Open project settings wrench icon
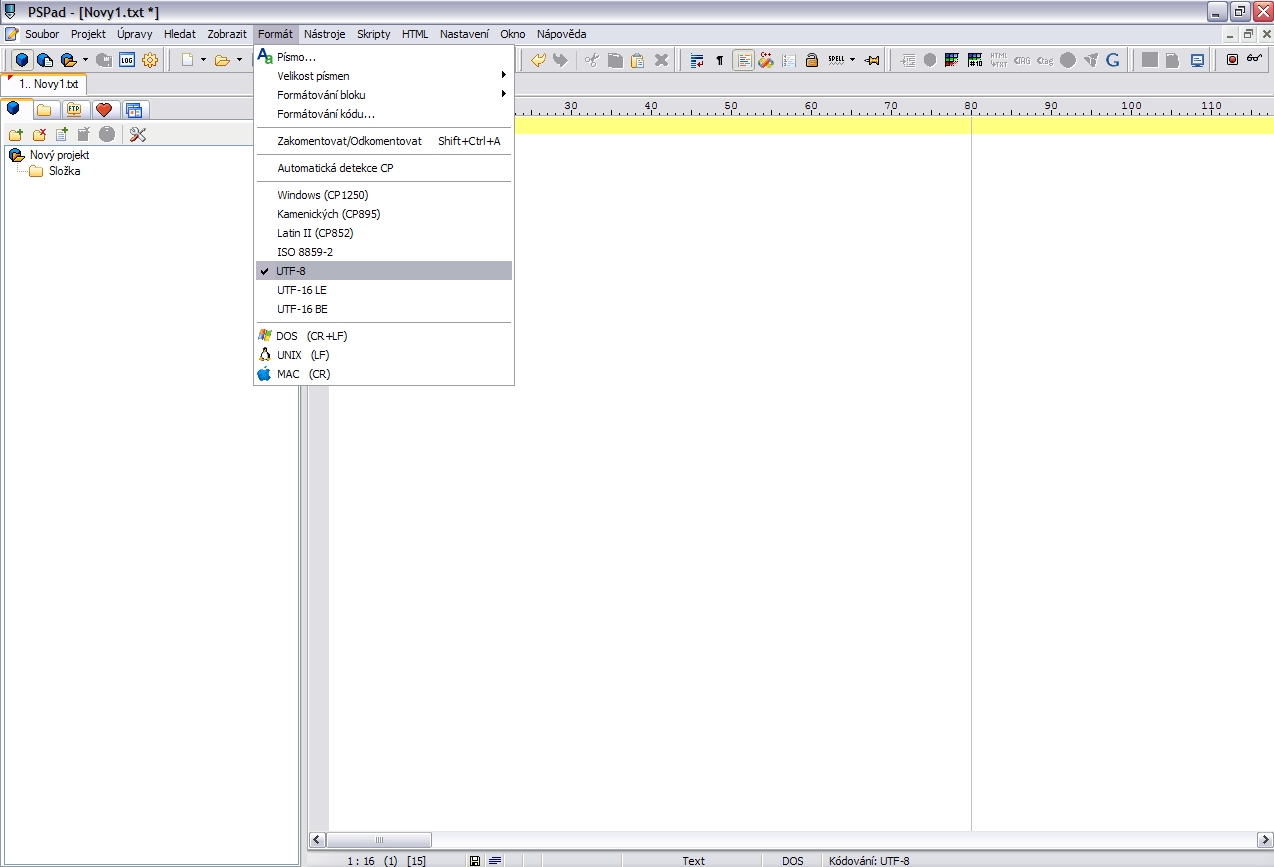 tap(138, 135)
